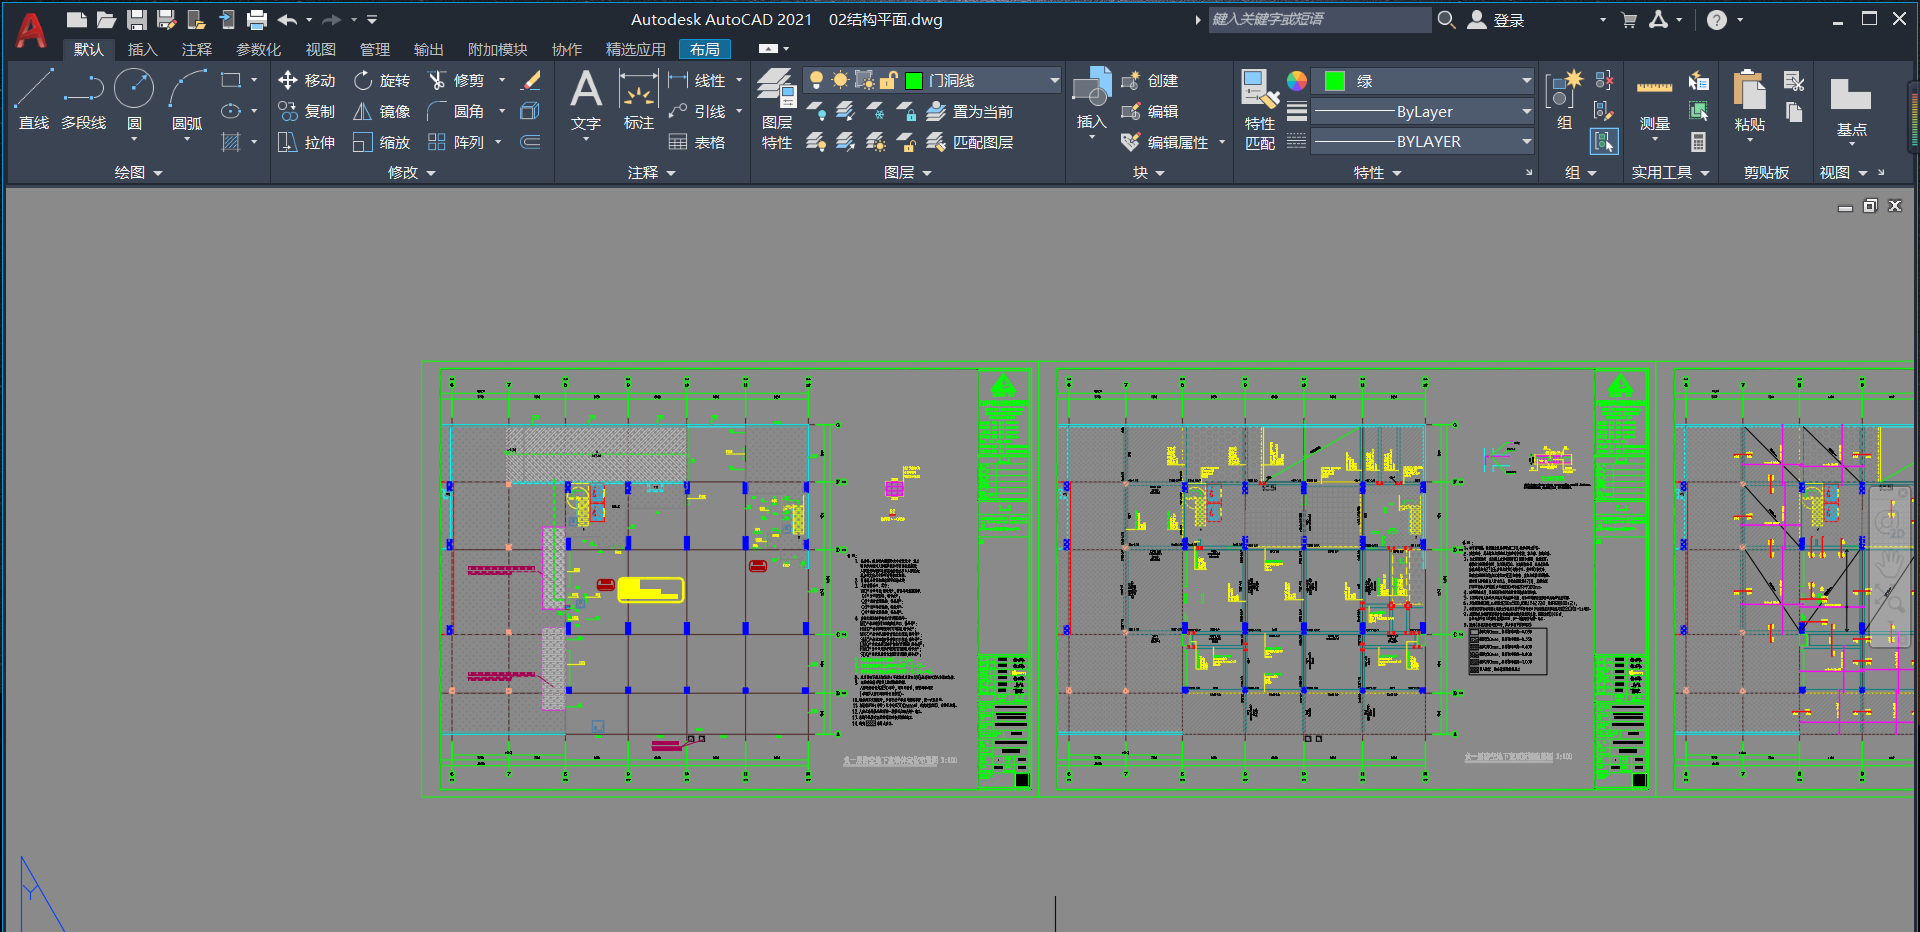
Task: Click the Save icon in quick access toolbar
Action: (x=137, y=19)
